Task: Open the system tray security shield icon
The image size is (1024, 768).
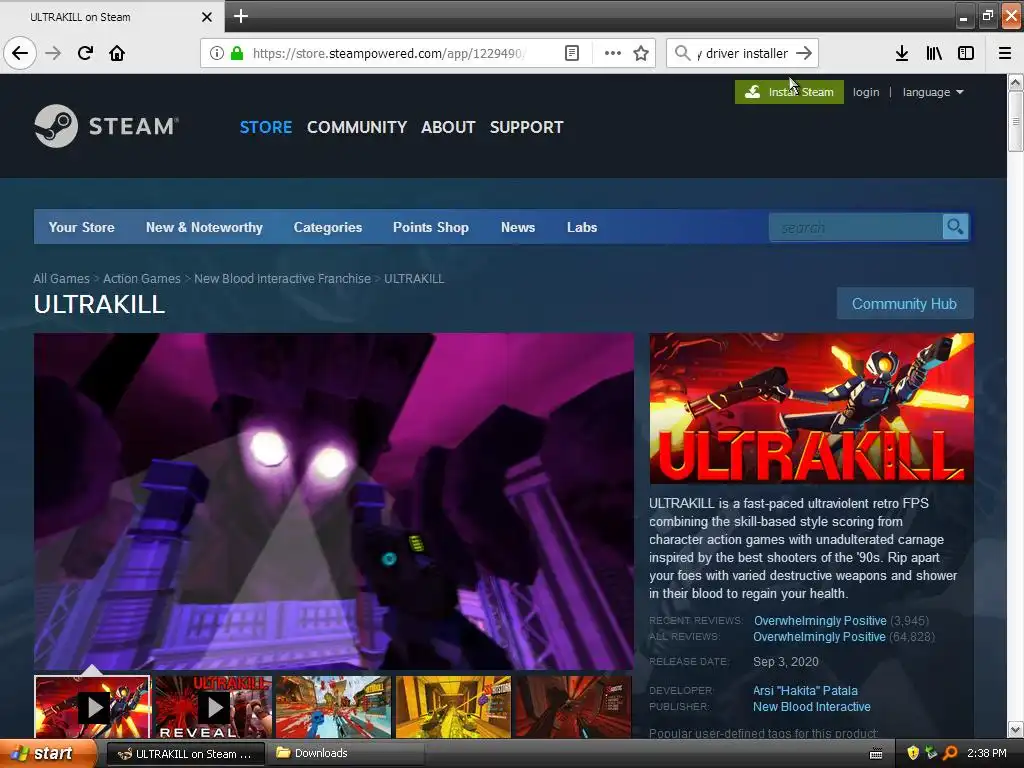Action: click(912, 753)
